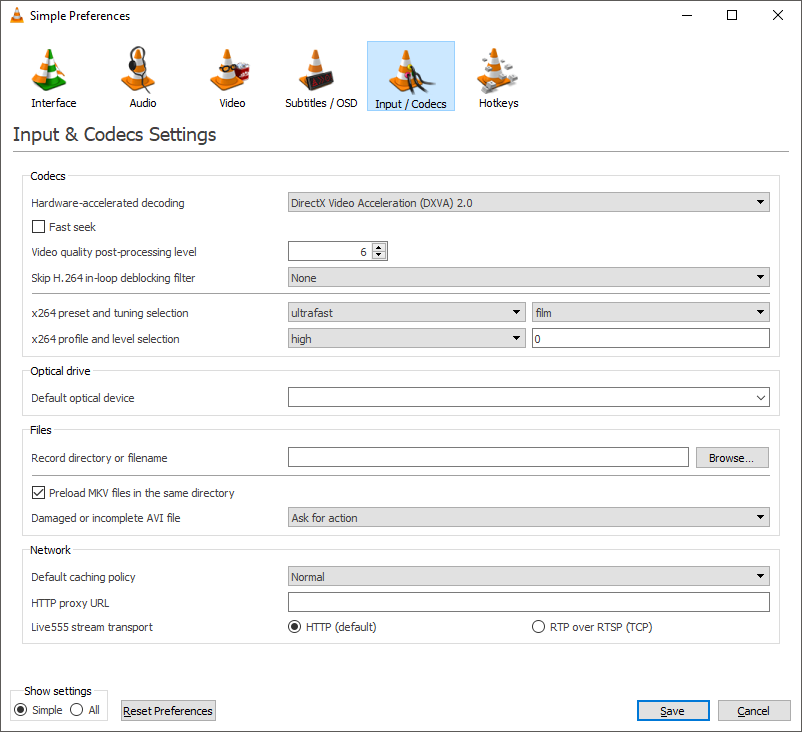Open Video settings cone icon
The image size is (802, 732).
(229, 70)
